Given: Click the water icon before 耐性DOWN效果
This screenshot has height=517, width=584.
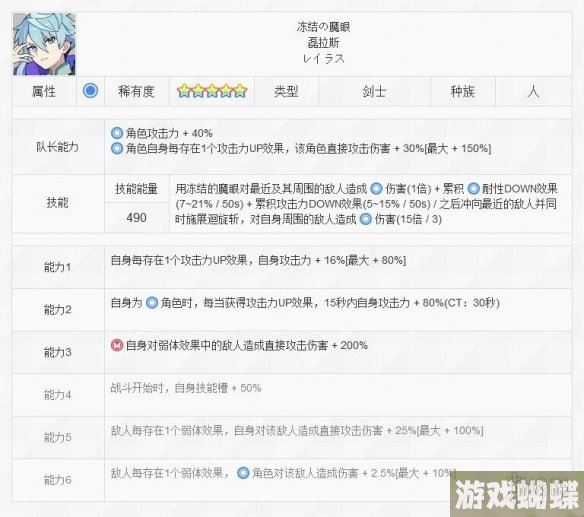Looking at the screenshot, I should pos(473,189).
